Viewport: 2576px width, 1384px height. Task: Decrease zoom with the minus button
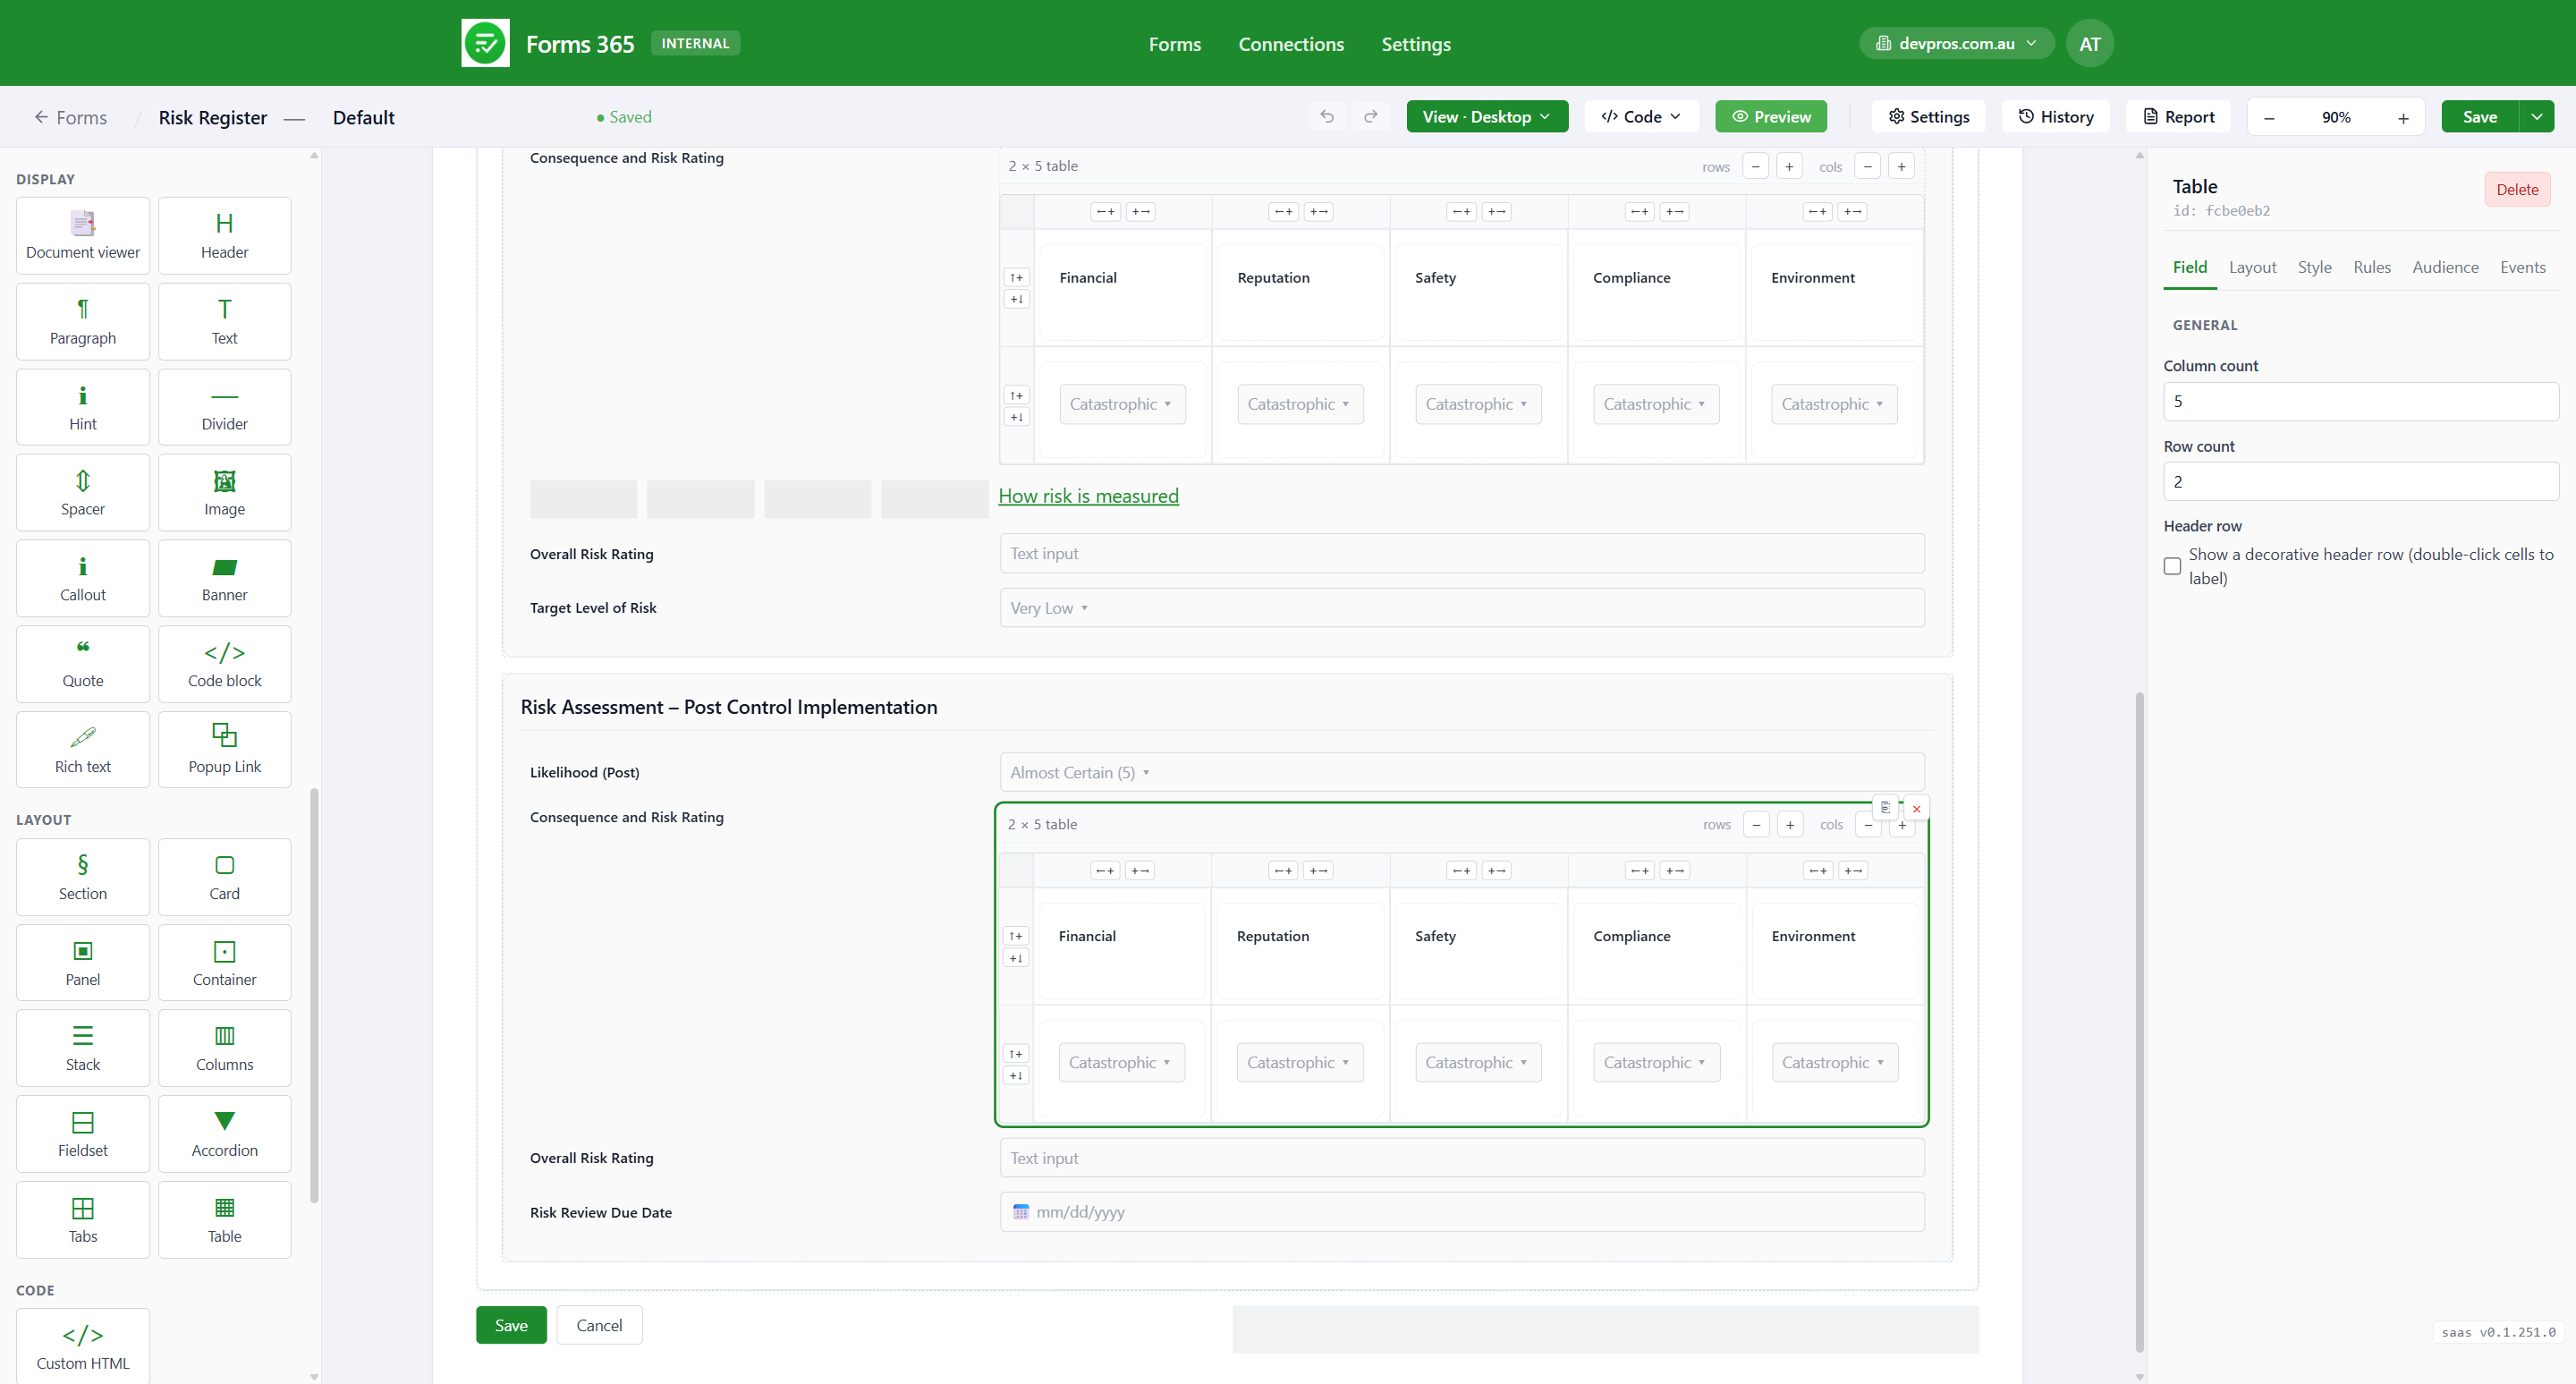pos(2269,118)
